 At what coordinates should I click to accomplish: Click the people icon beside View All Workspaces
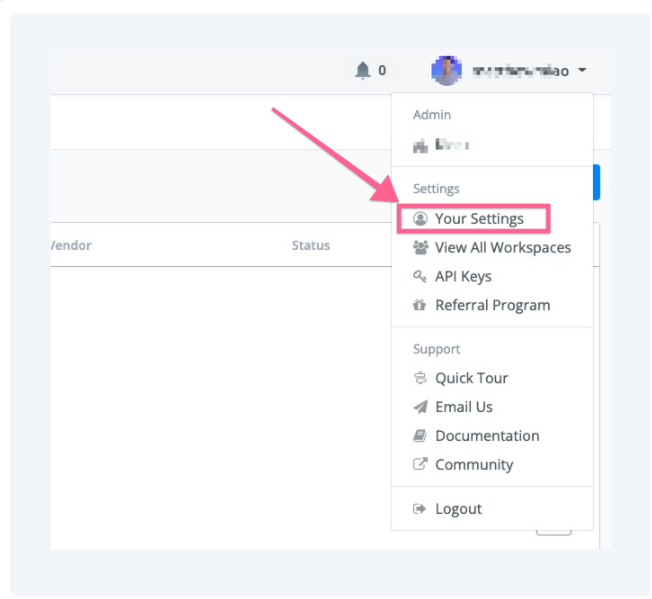[x=420, y=247]
